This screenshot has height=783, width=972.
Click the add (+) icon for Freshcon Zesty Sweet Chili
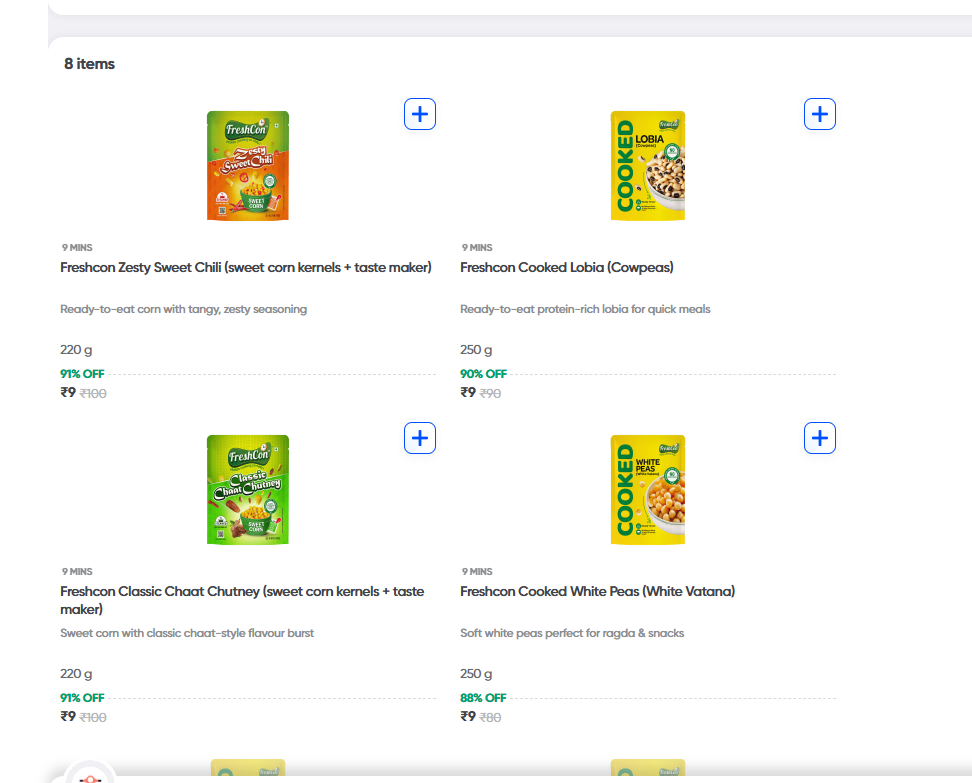click(419, 114)
